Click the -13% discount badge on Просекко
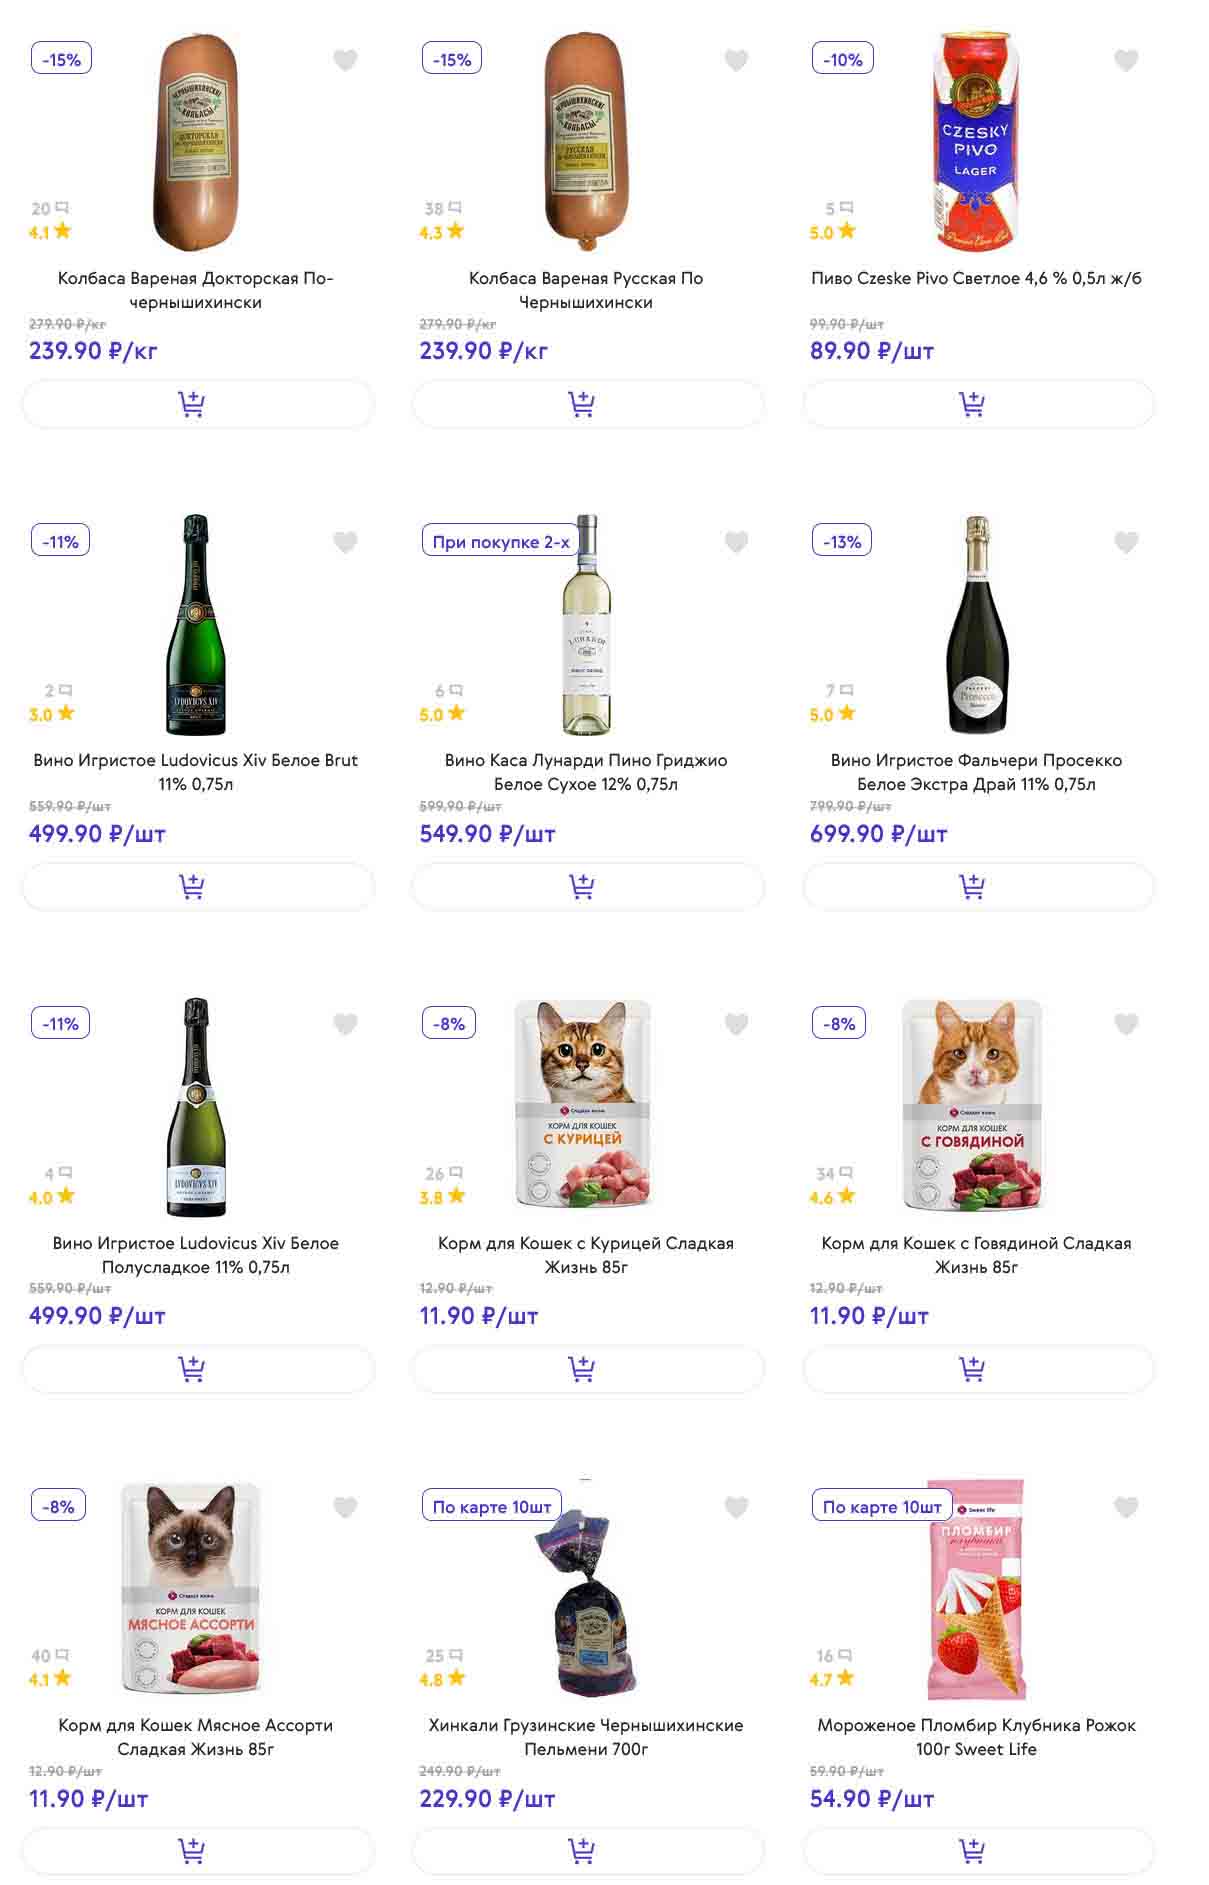 pos(842,542)
